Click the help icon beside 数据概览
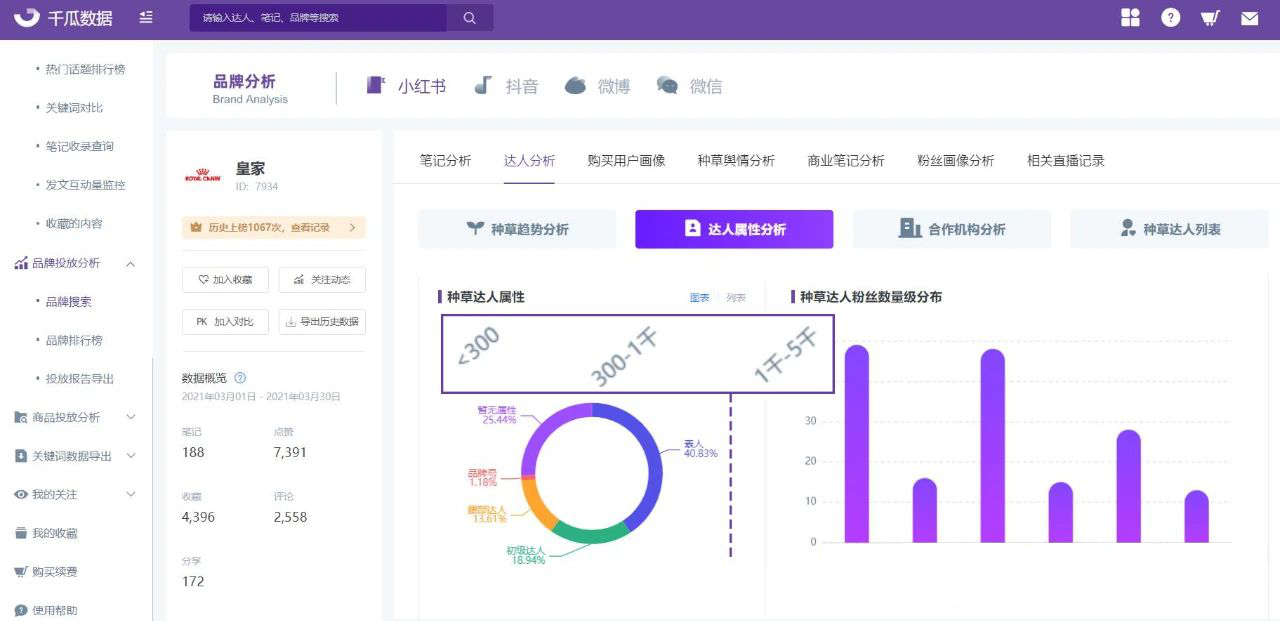Viewport: 1280px width, 621px height. click(x=240, y=378)
